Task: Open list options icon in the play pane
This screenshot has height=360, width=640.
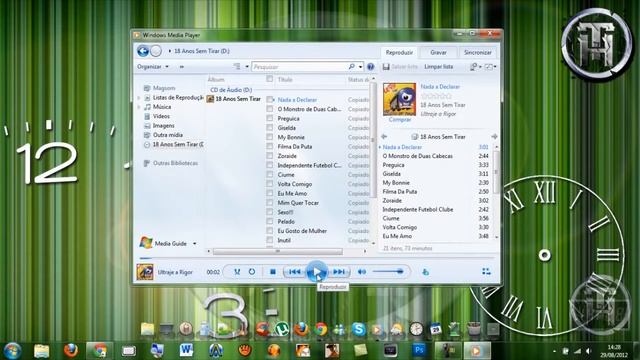Action: coord(473,67)
